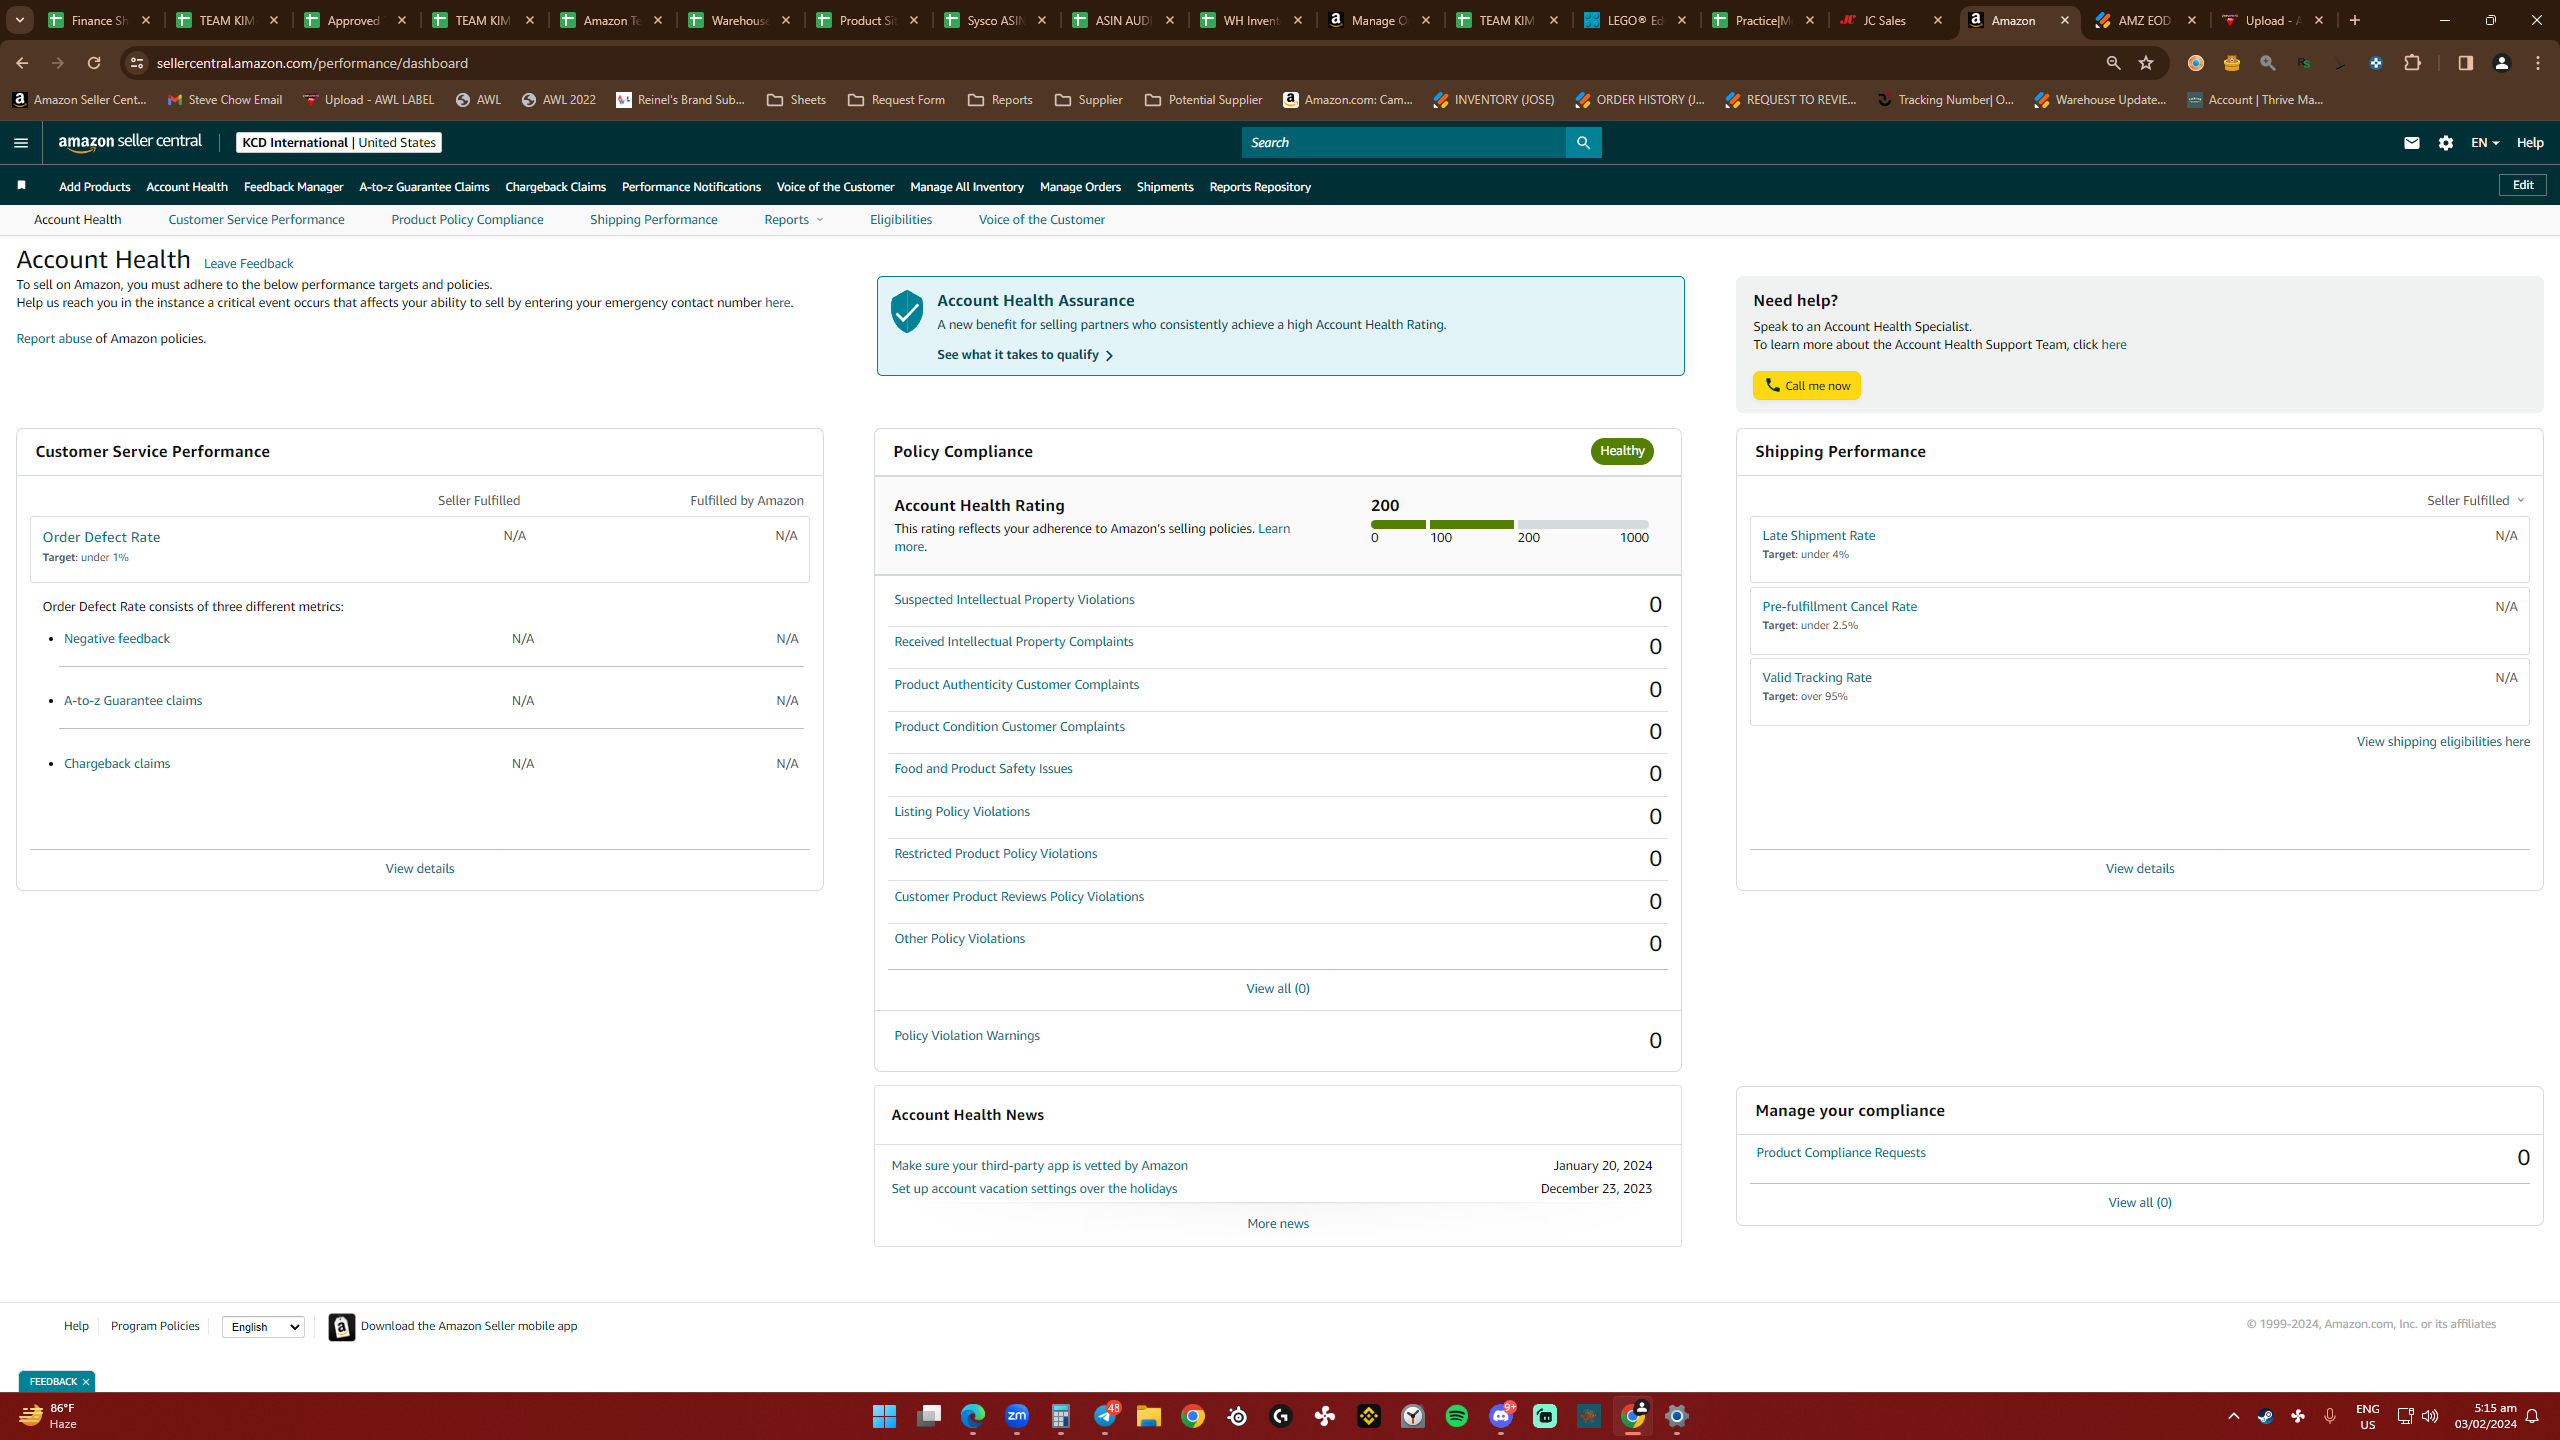Open the Seller Central hamburger menu
2560x1440 pixels.
click(21, 143)
